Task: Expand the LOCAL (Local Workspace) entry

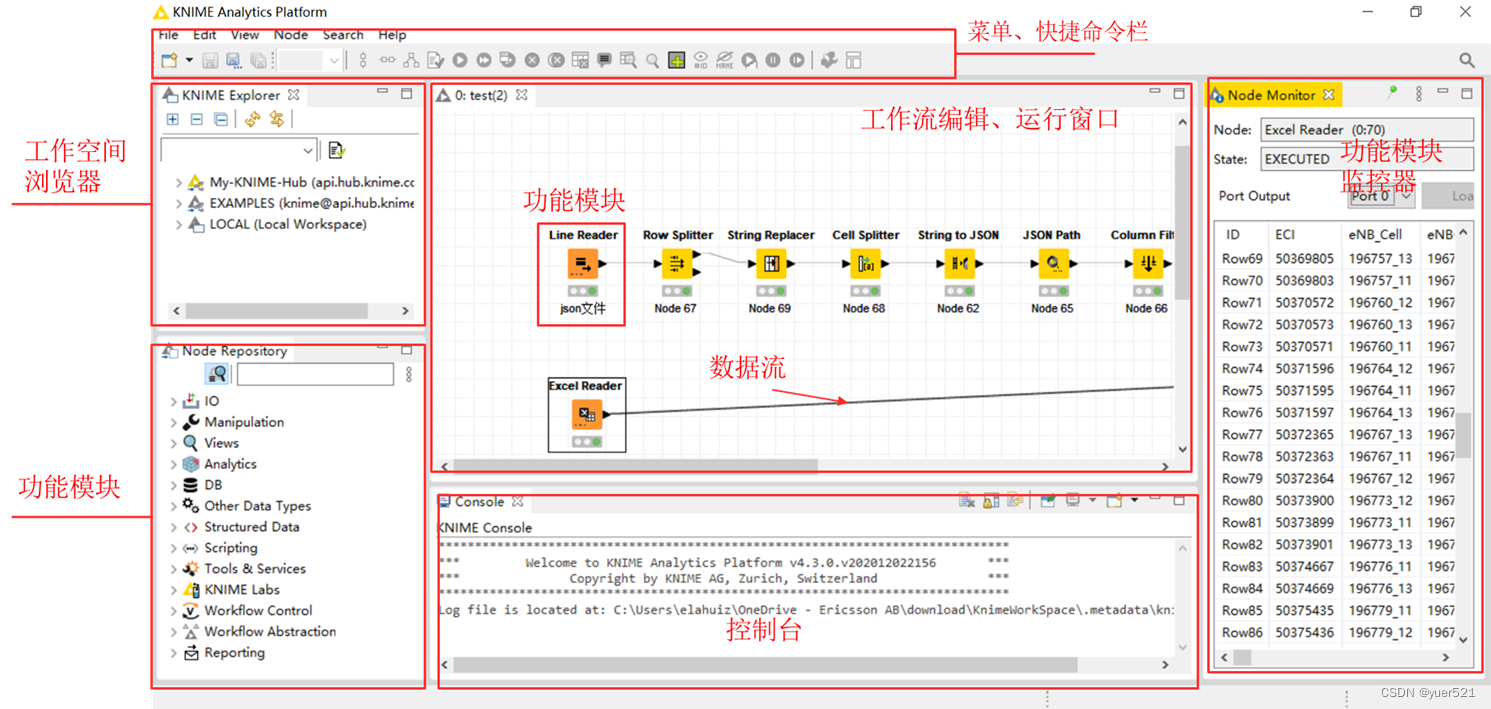Action: pos(178,225)
